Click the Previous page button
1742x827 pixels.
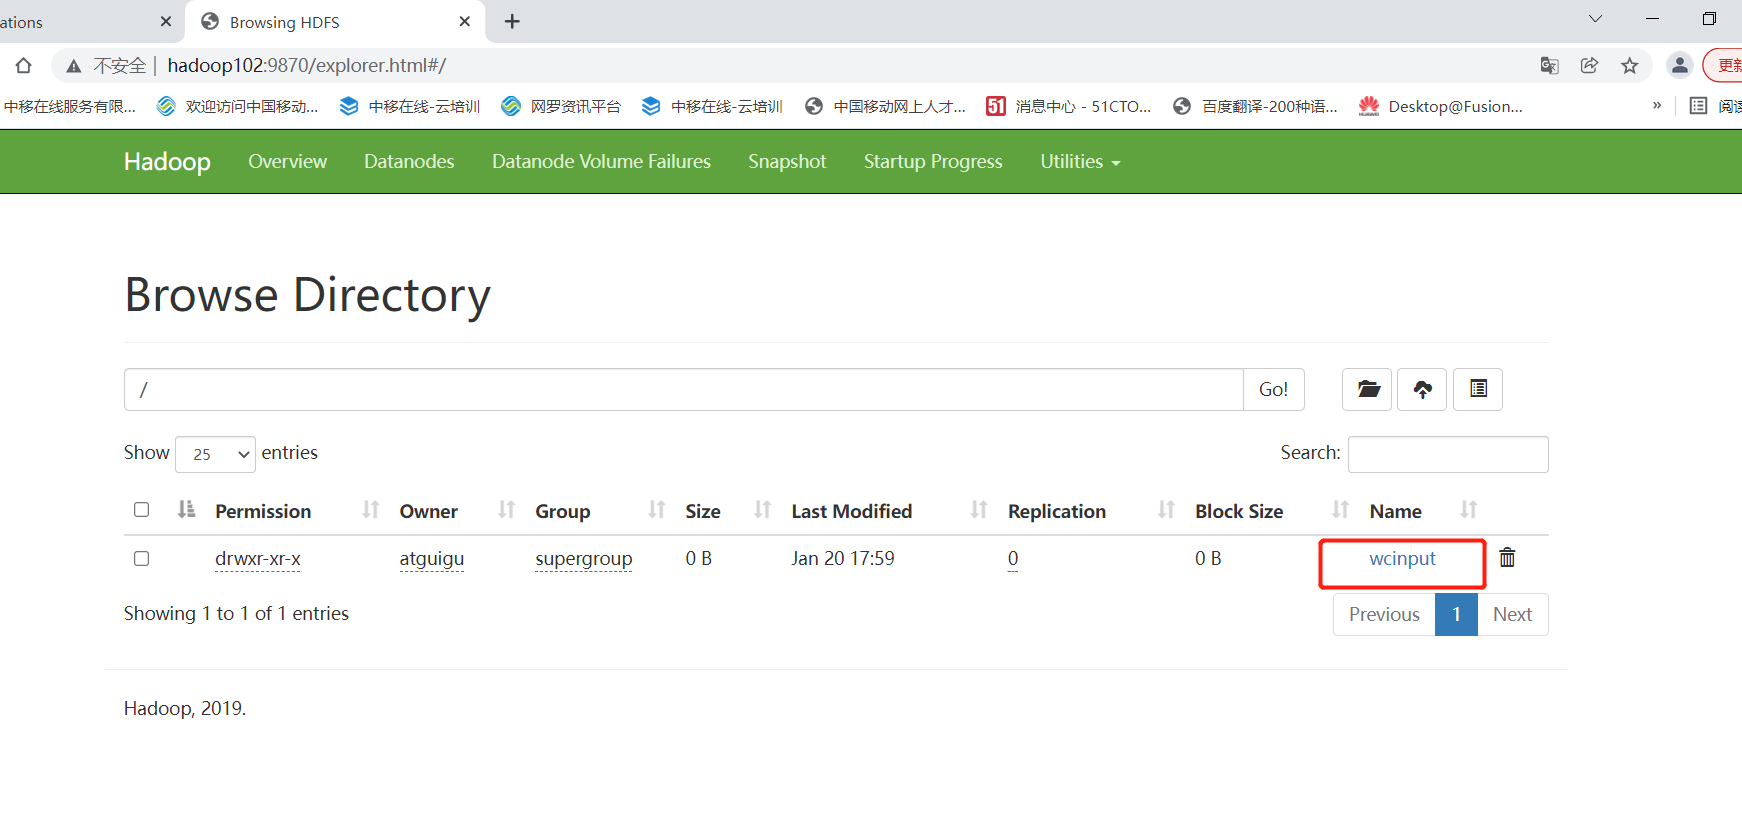tap(1384, 614)
